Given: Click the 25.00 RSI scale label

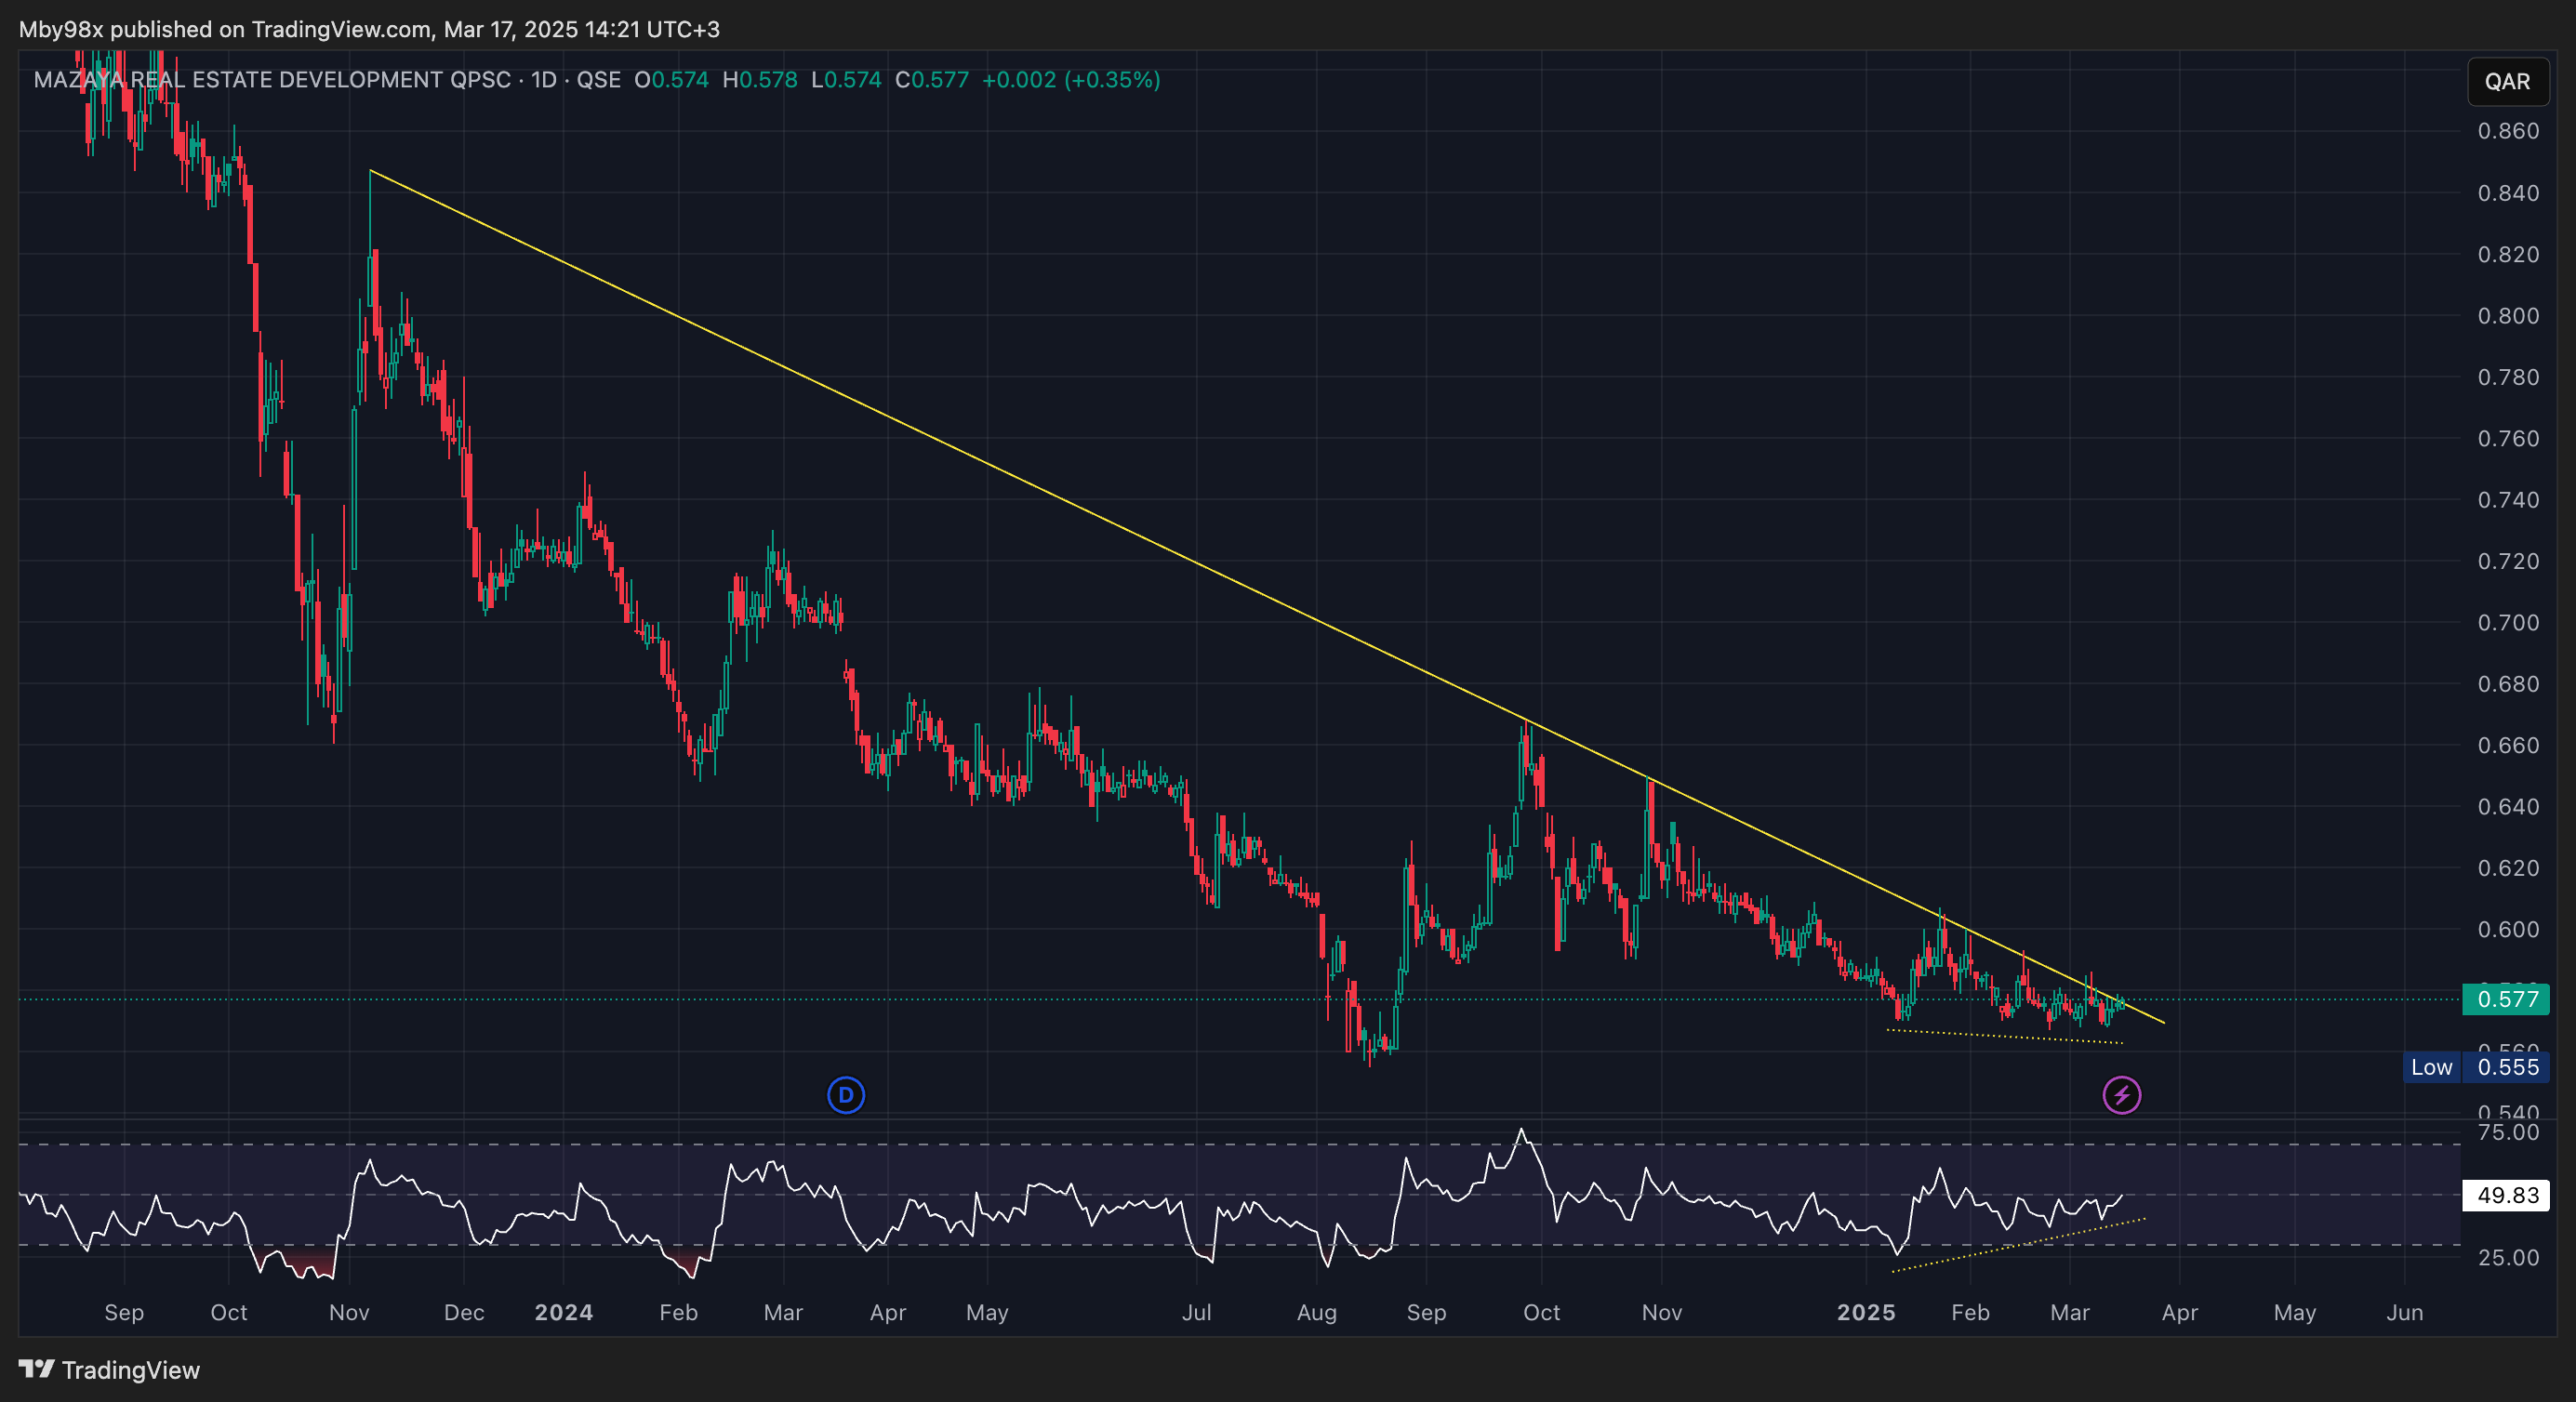Looking at the screenshot, I should pos(2507,1257).
